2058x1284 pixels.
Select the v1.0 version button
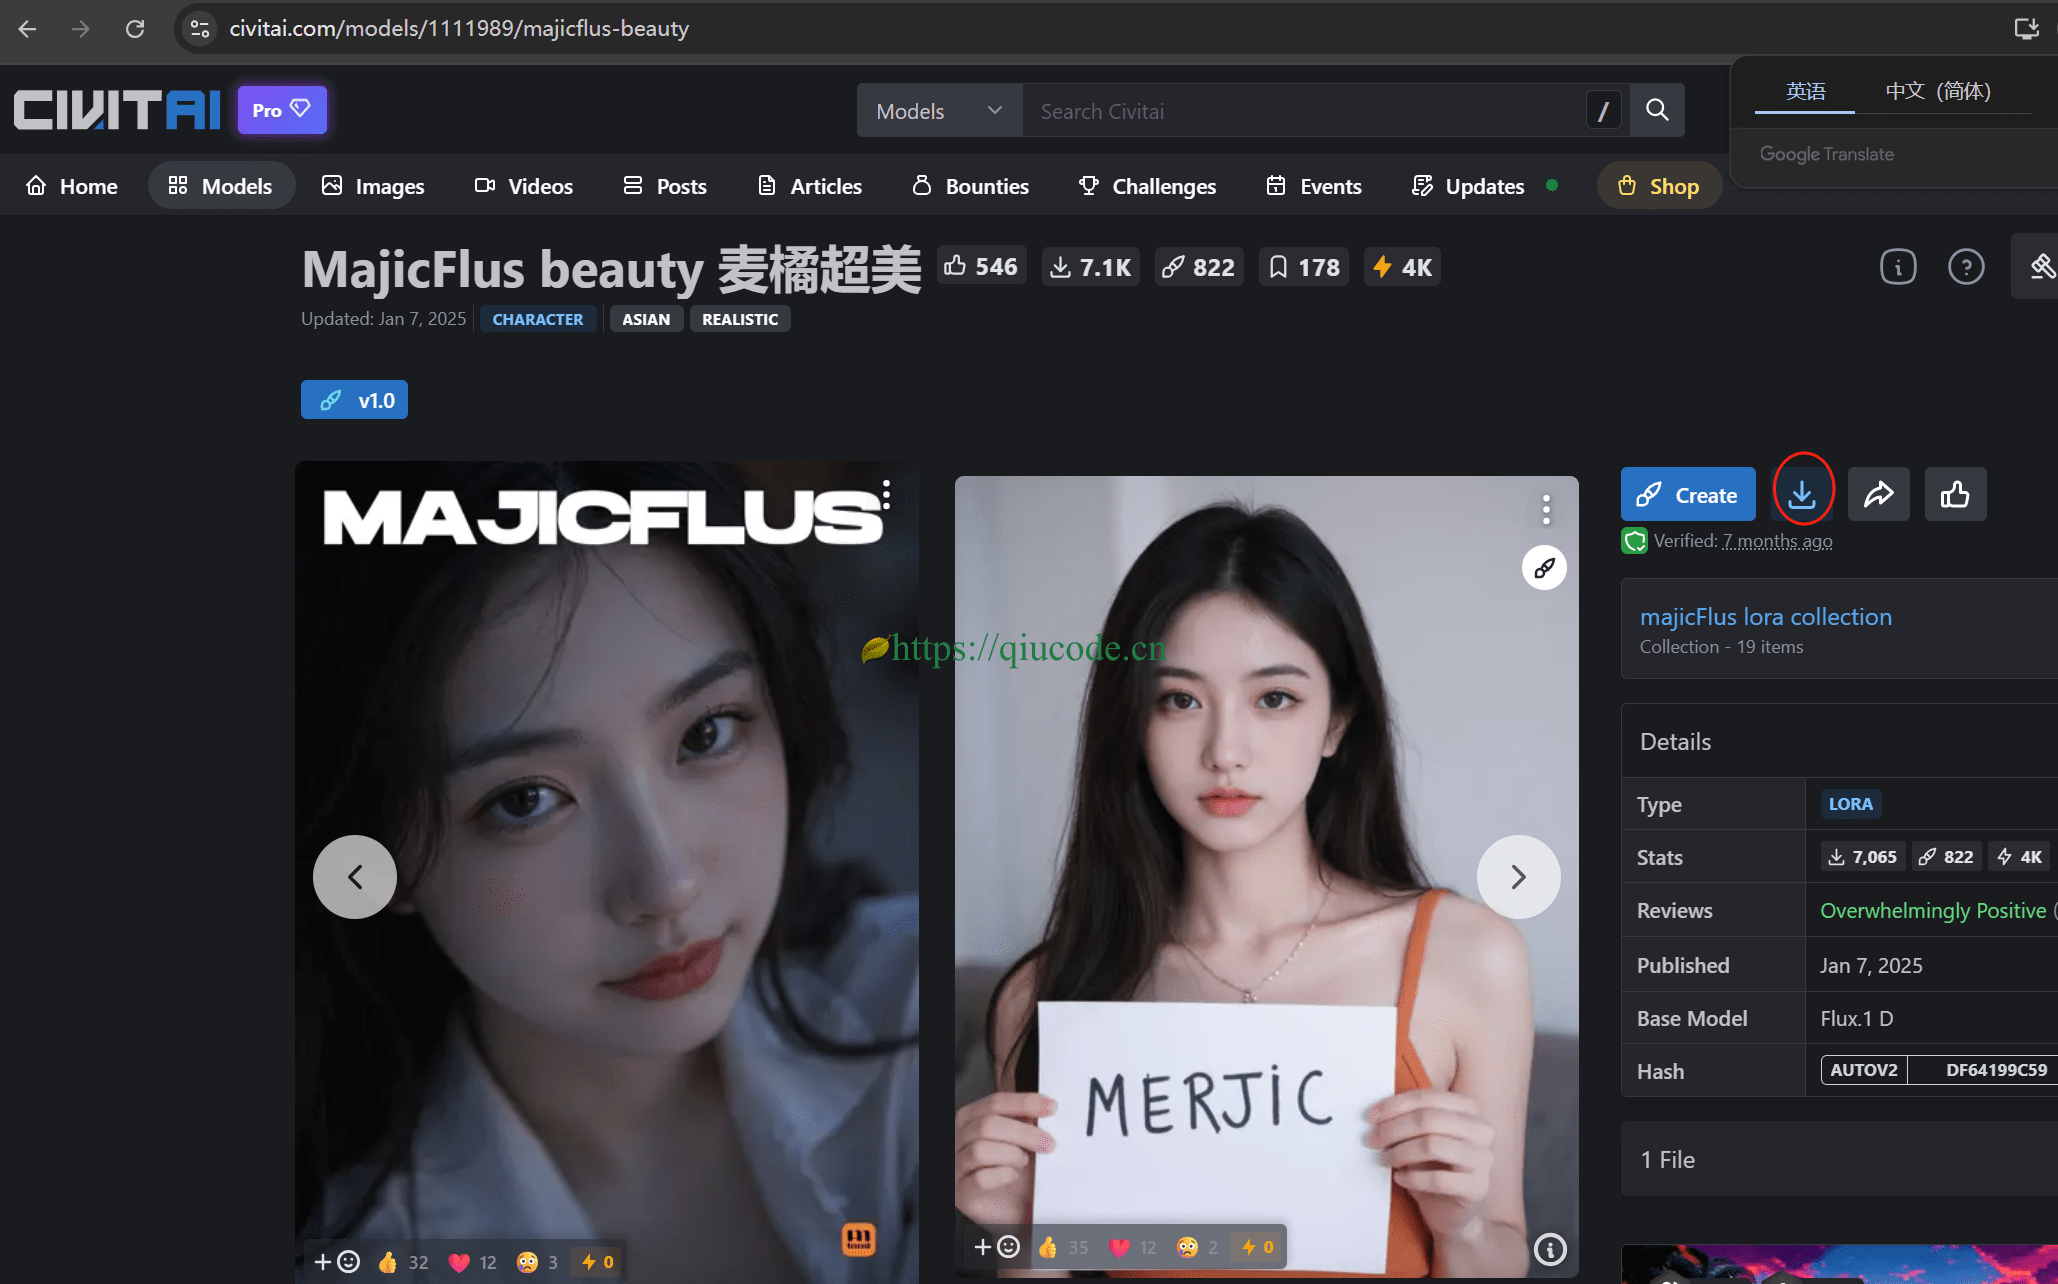354,400
